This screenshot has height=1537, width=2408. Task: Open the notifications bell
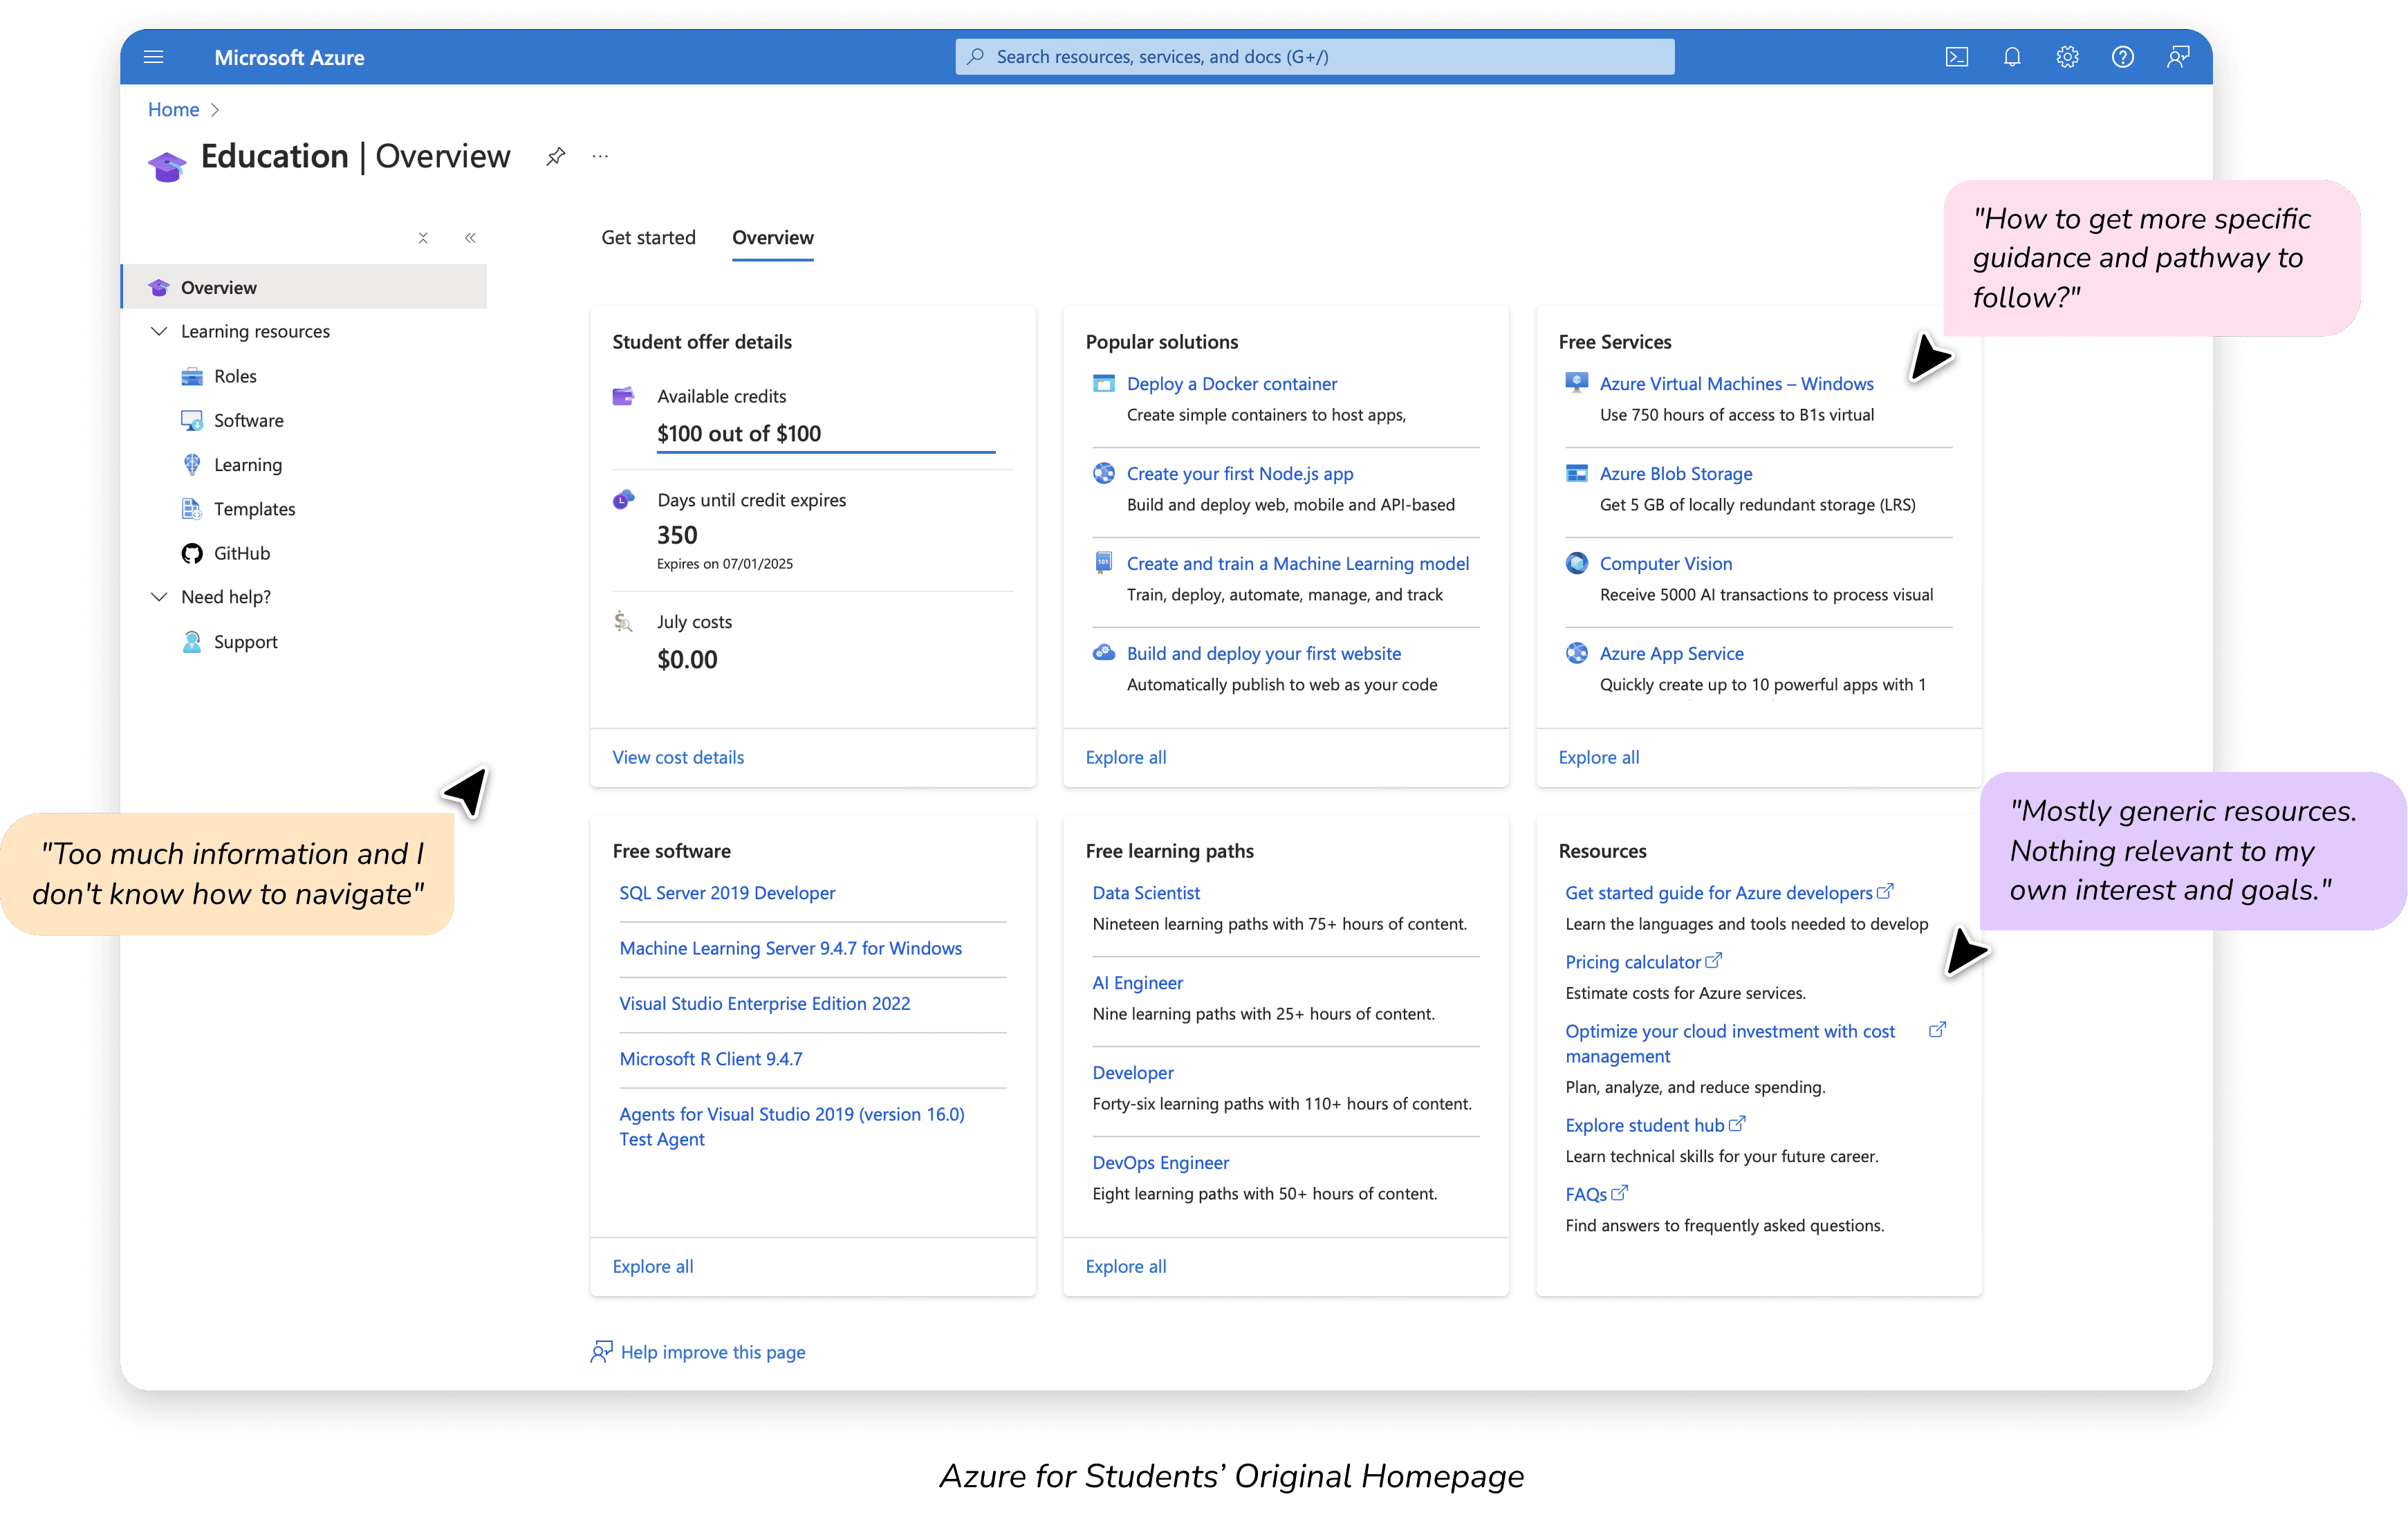pyautogui.click(x=2012, y=57)
